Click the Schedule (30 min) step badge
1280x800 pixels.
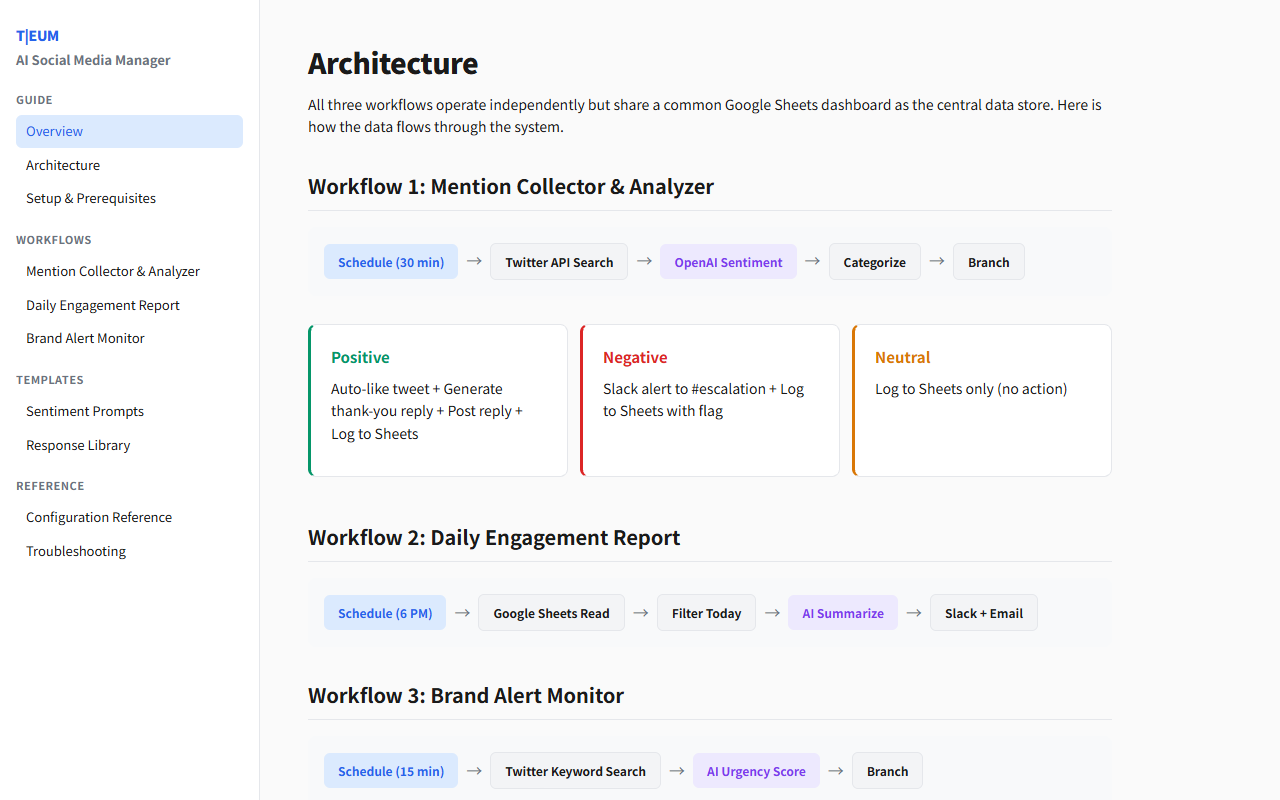click(x=391, y=261)
